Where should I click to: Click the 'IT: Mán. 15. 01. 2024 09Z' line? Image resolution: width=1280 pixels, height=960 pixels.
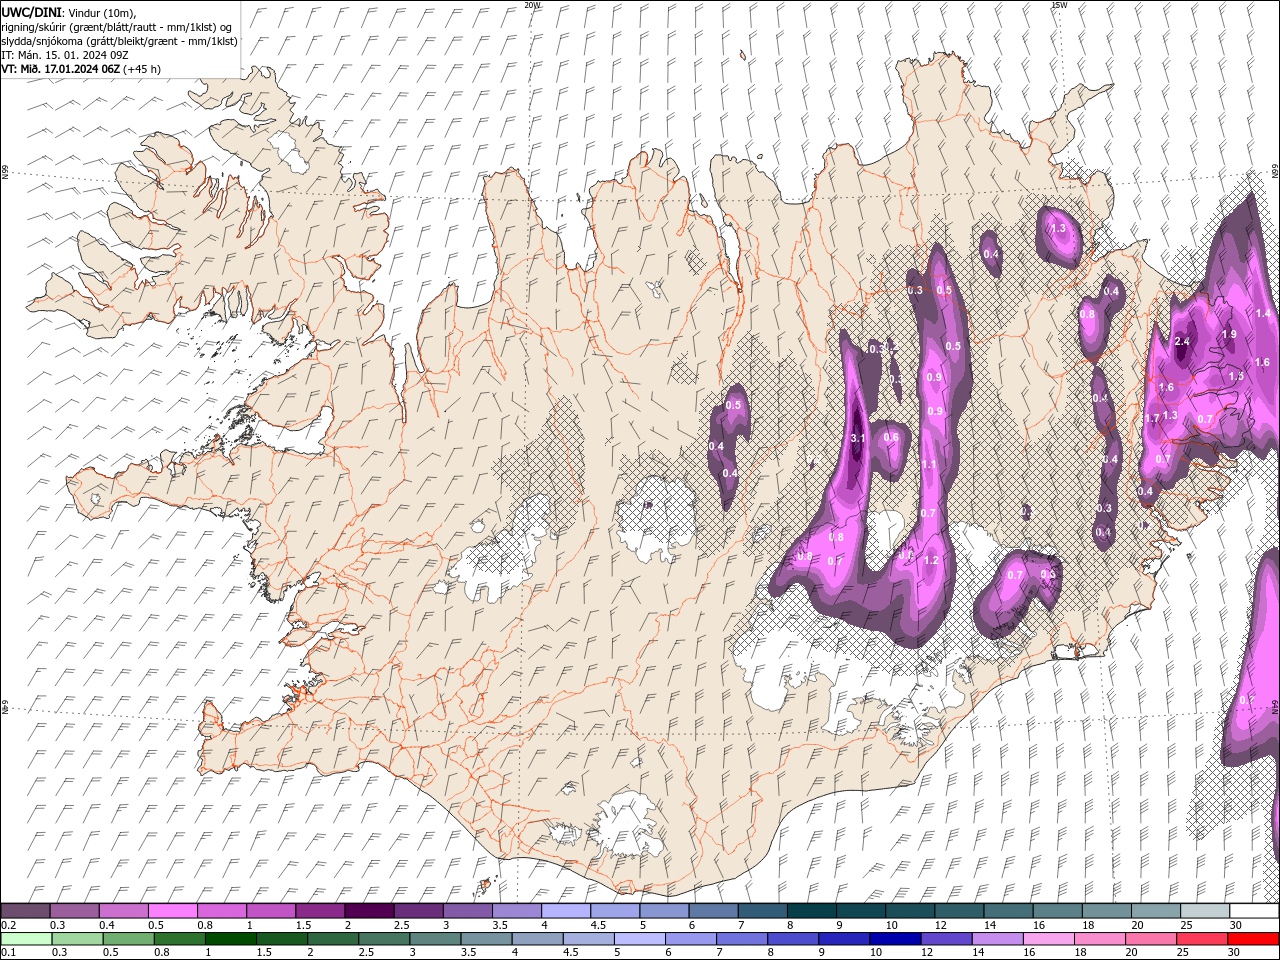click(63, 55)
